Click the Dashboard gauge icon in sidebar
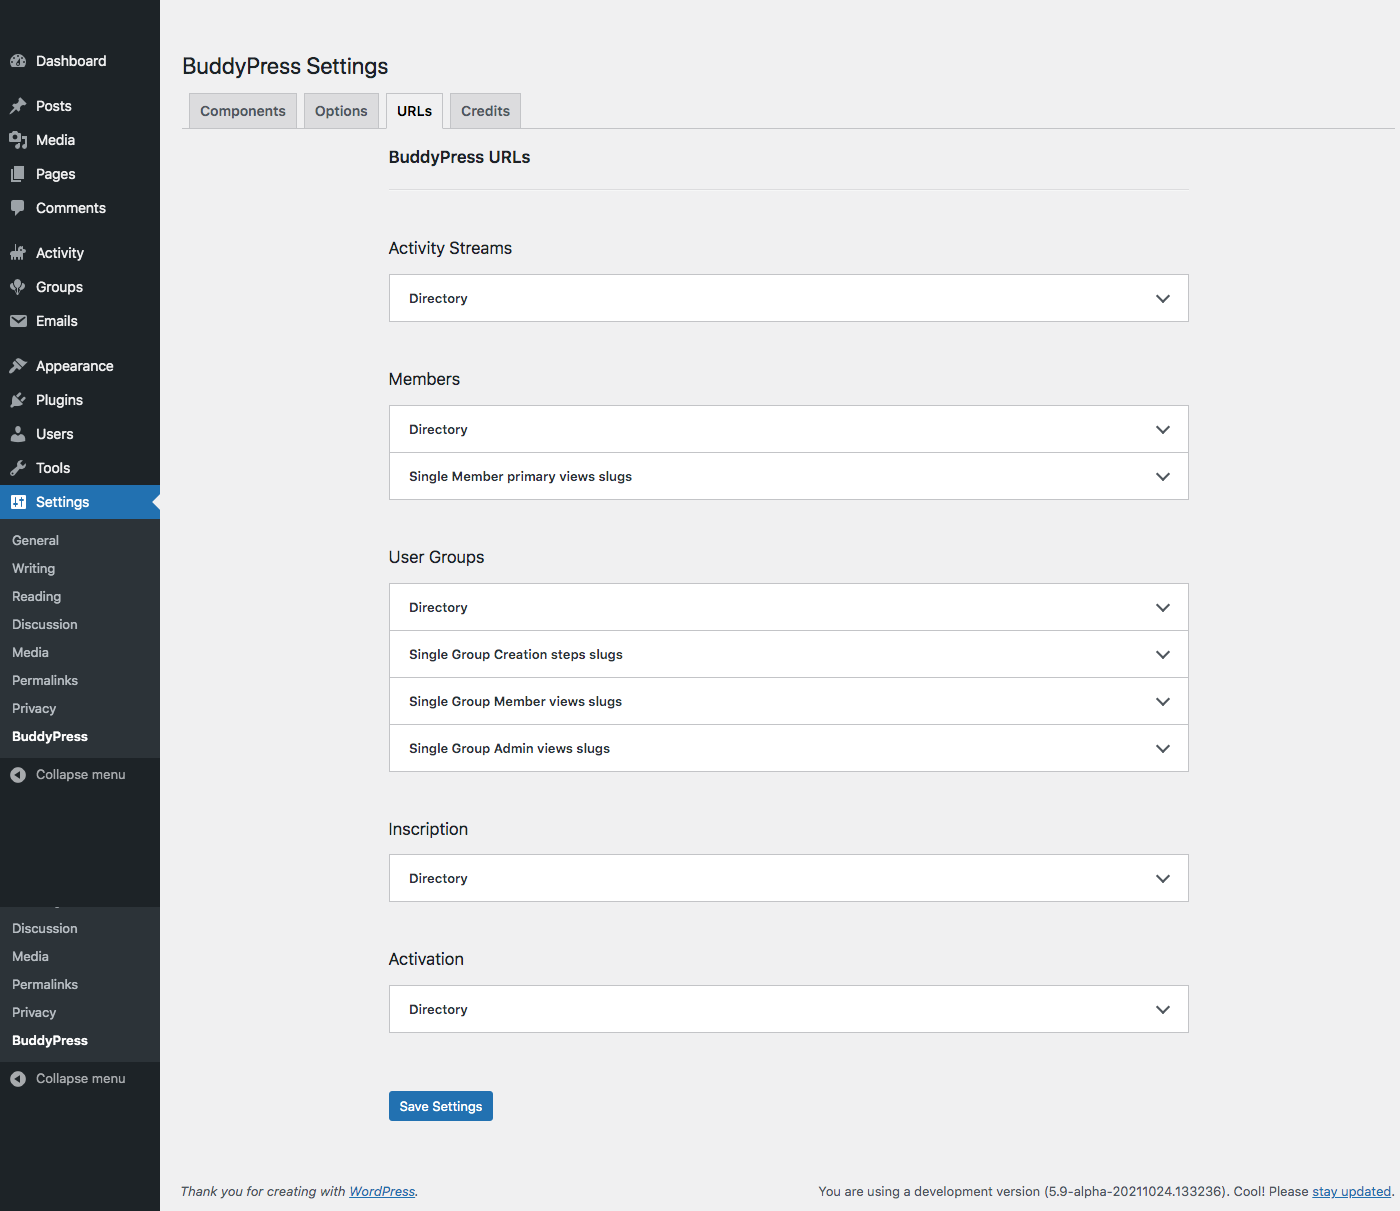1400x1211 pixels. pos(18,61)
